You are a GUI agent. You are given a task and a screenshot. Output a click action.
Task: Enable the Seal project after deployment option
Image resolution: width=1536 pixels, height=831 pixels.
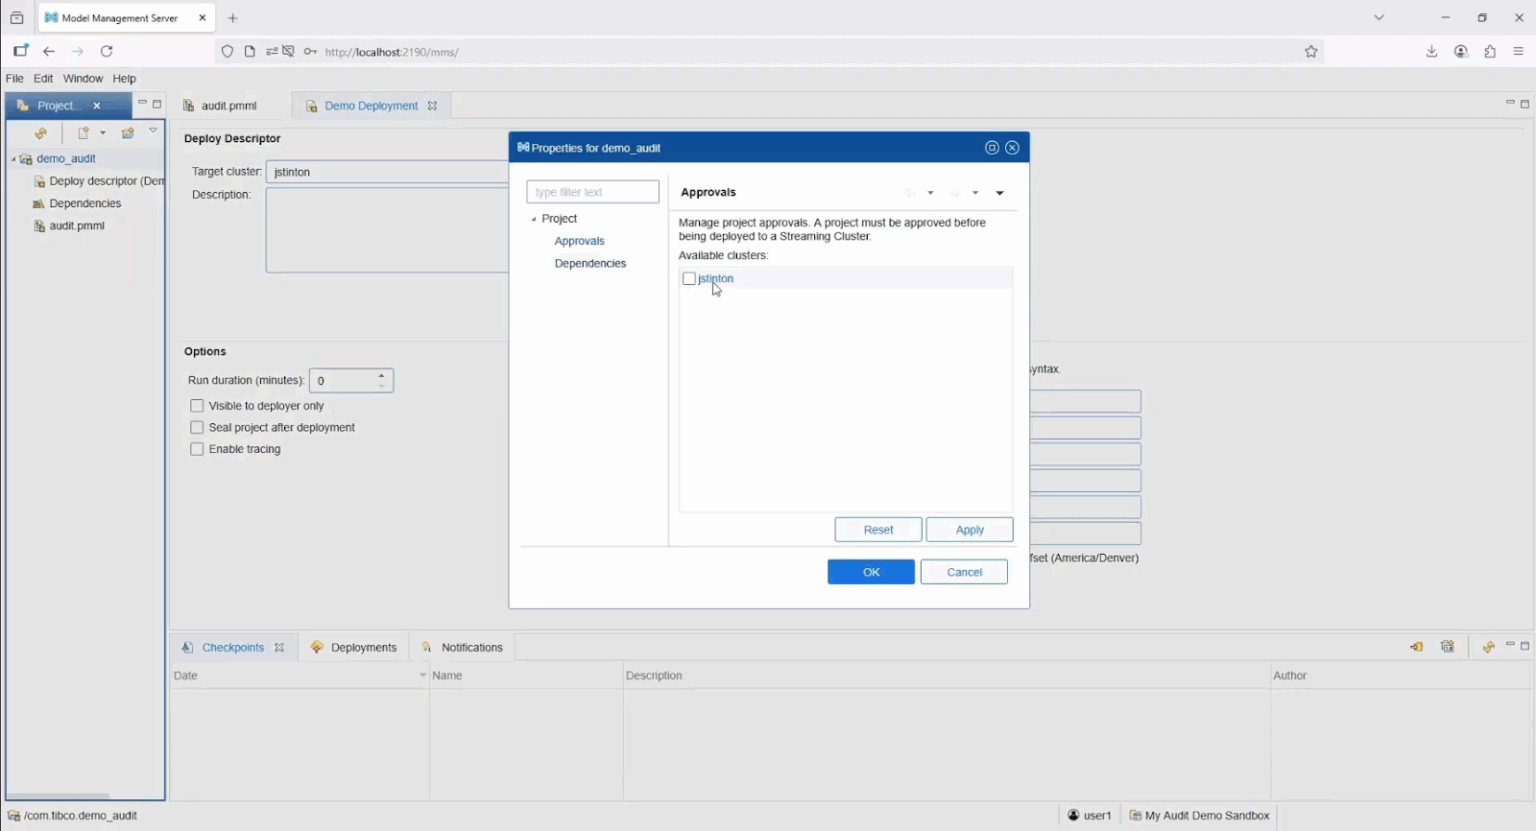coord(197,427)
